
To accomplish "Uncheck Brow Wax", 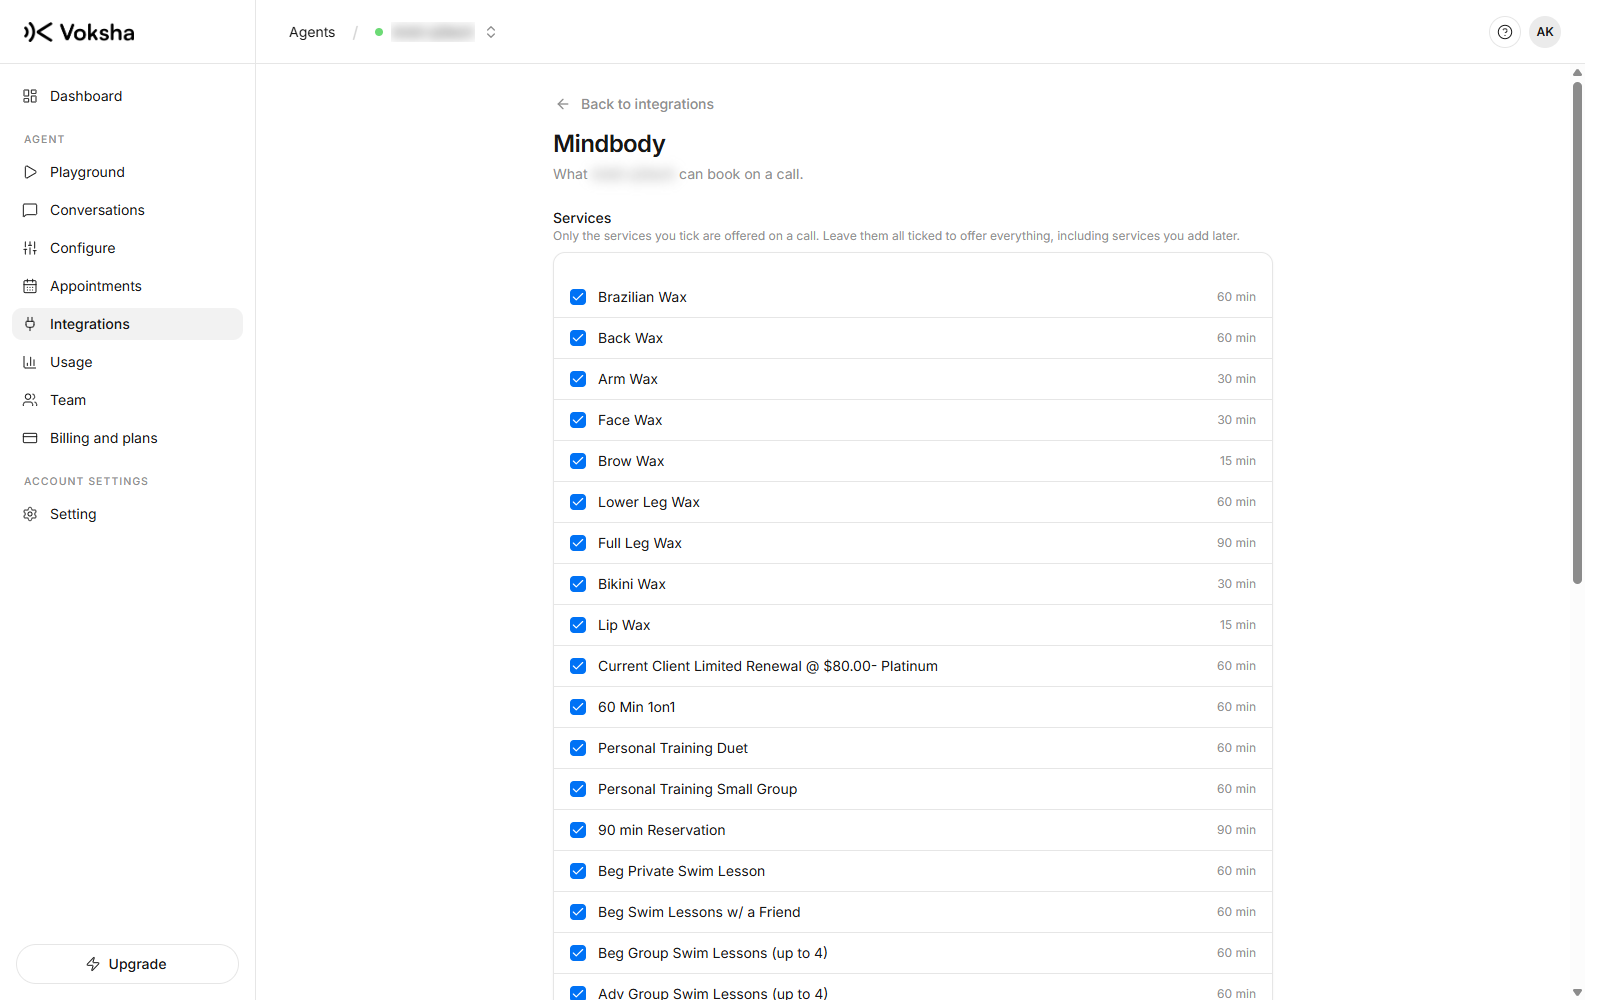I will [x=578, y=461].
